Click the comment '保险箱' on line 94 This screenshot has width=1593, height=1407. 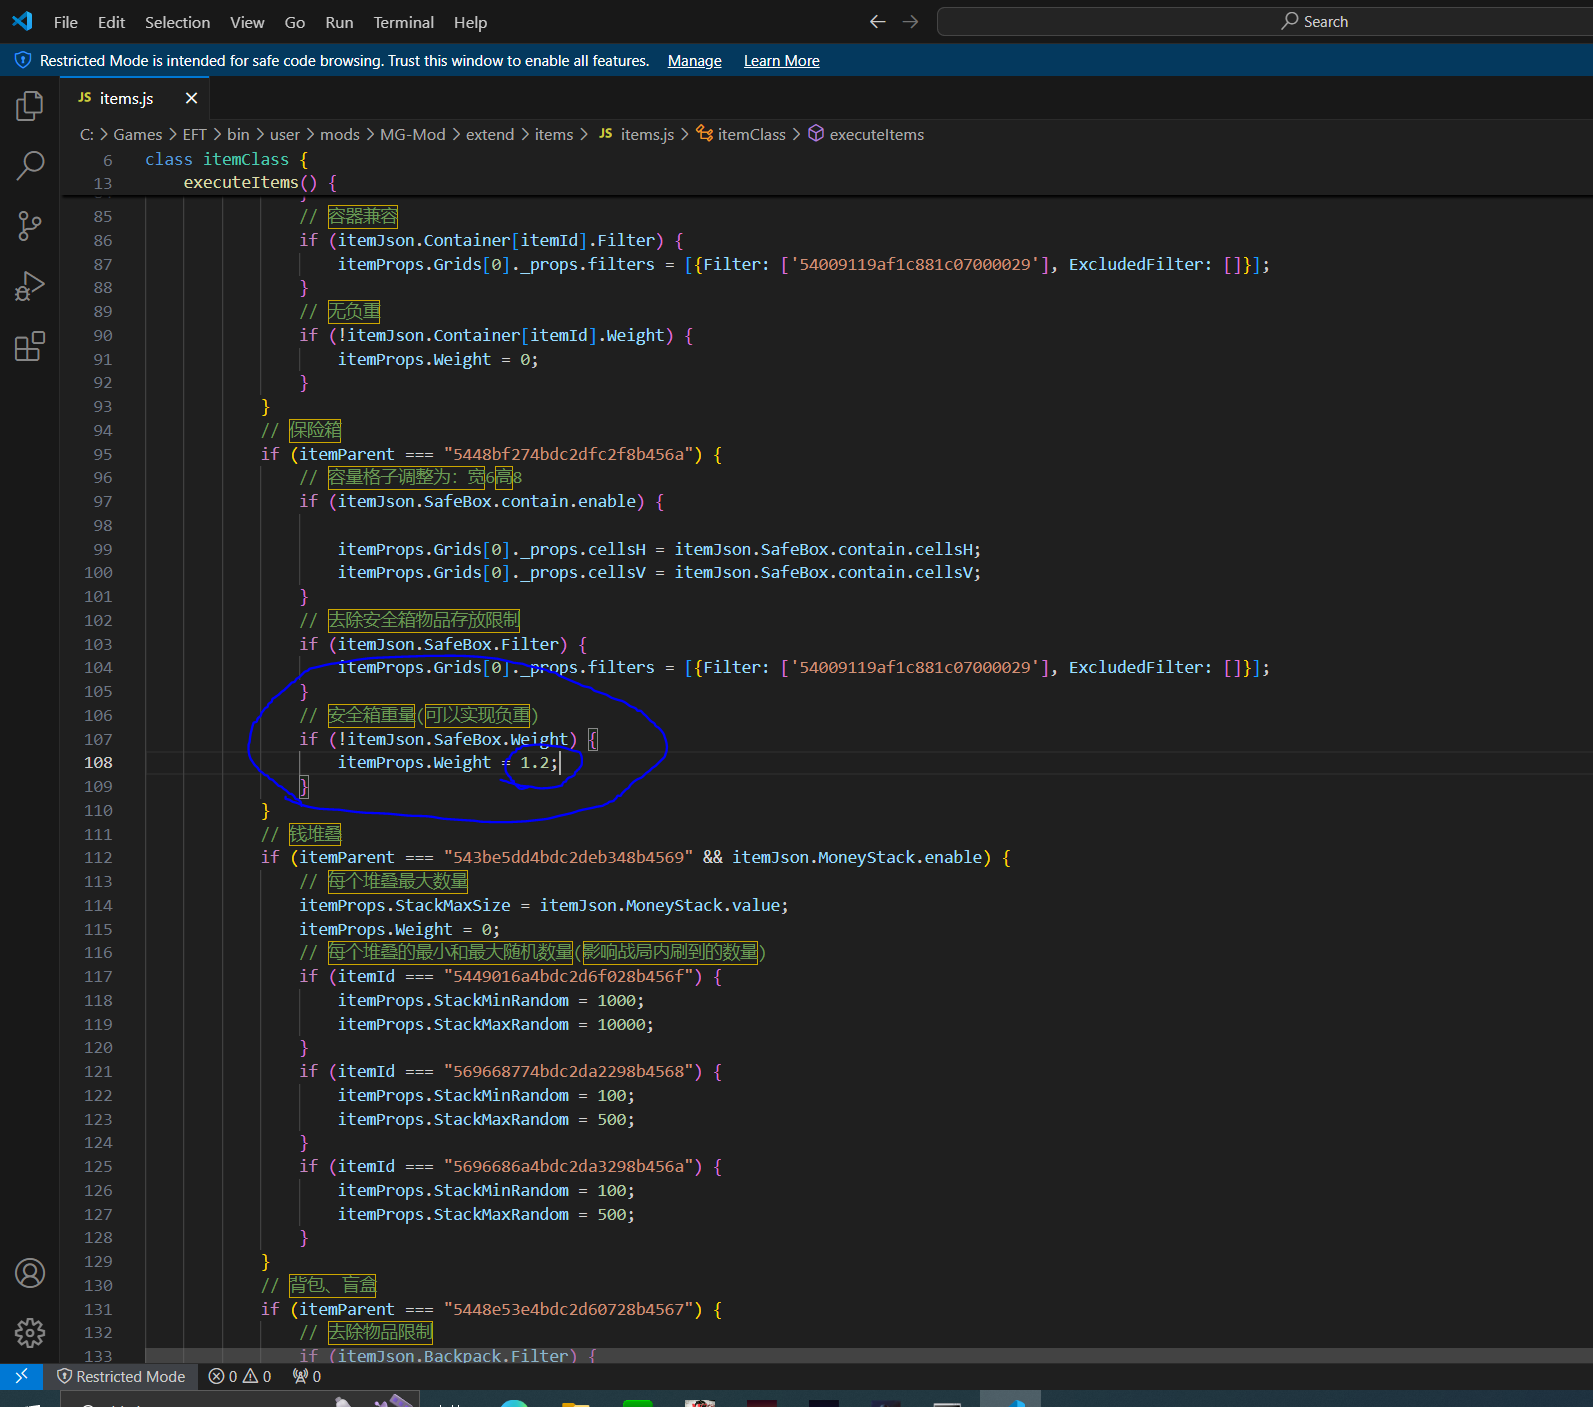tap(315, 431)
